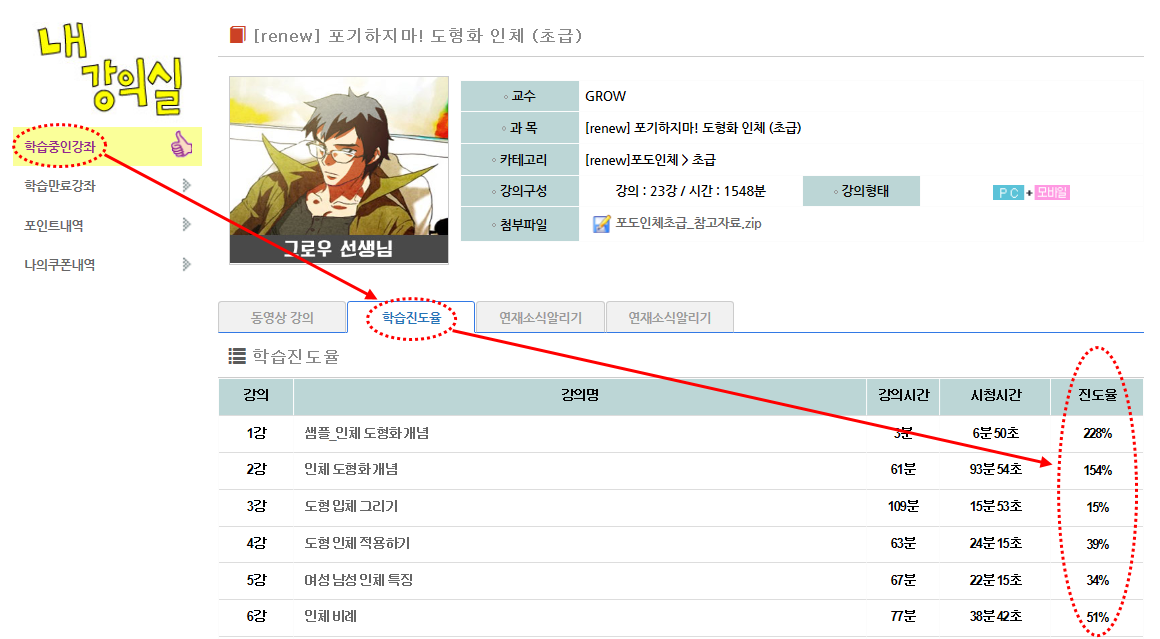The width and height of the screenshot is (1160, 639).
Task: Click the 34% progress value
Action: (1097, 581)
